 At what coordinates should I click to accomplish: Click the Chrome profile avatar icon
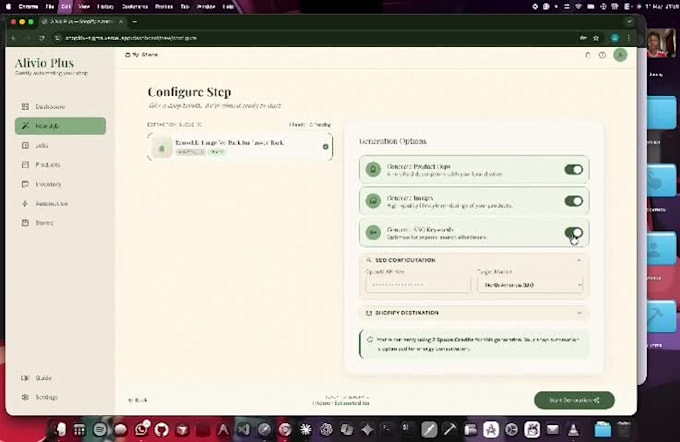[615, 38]
